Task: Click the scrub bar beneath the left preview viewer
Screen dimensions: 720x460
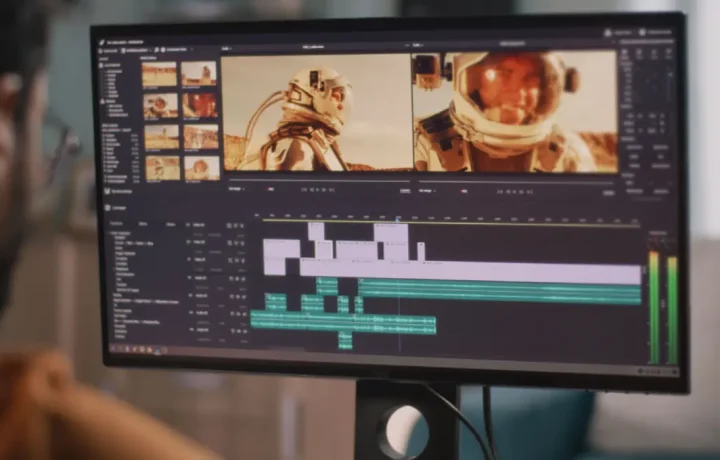Action: [x=319, y=180]
